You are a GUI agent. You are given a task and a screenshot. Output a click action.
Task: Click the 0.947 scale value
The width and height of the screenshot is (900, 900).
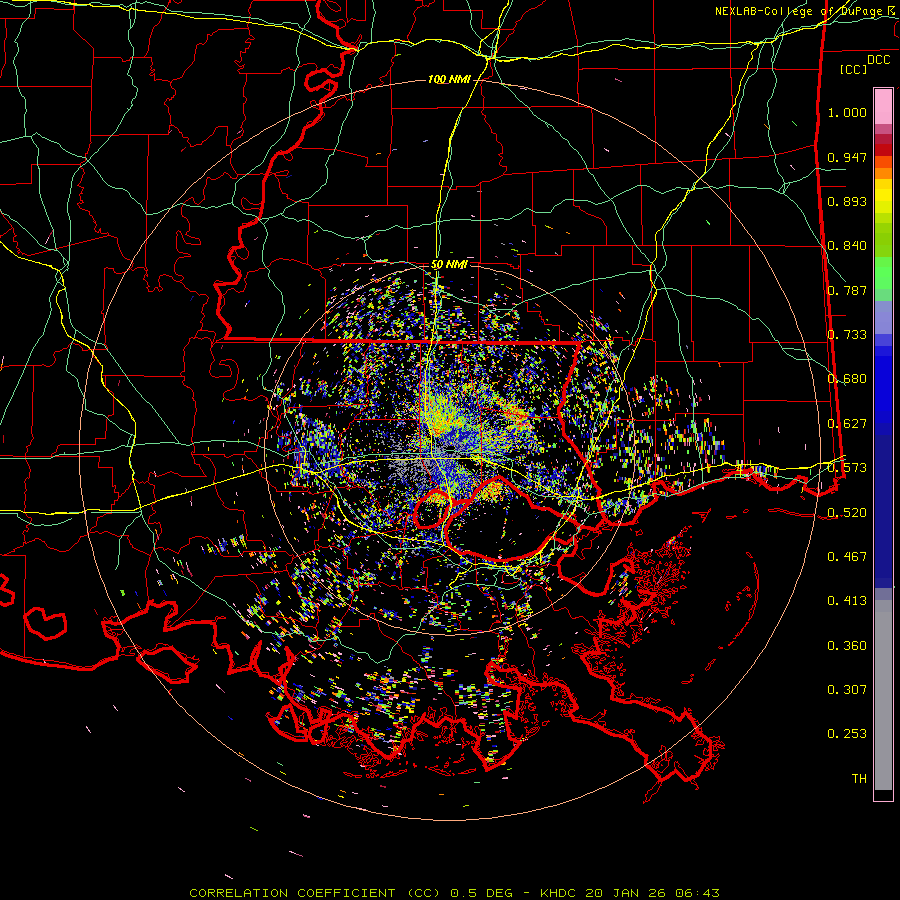(847, 157)
